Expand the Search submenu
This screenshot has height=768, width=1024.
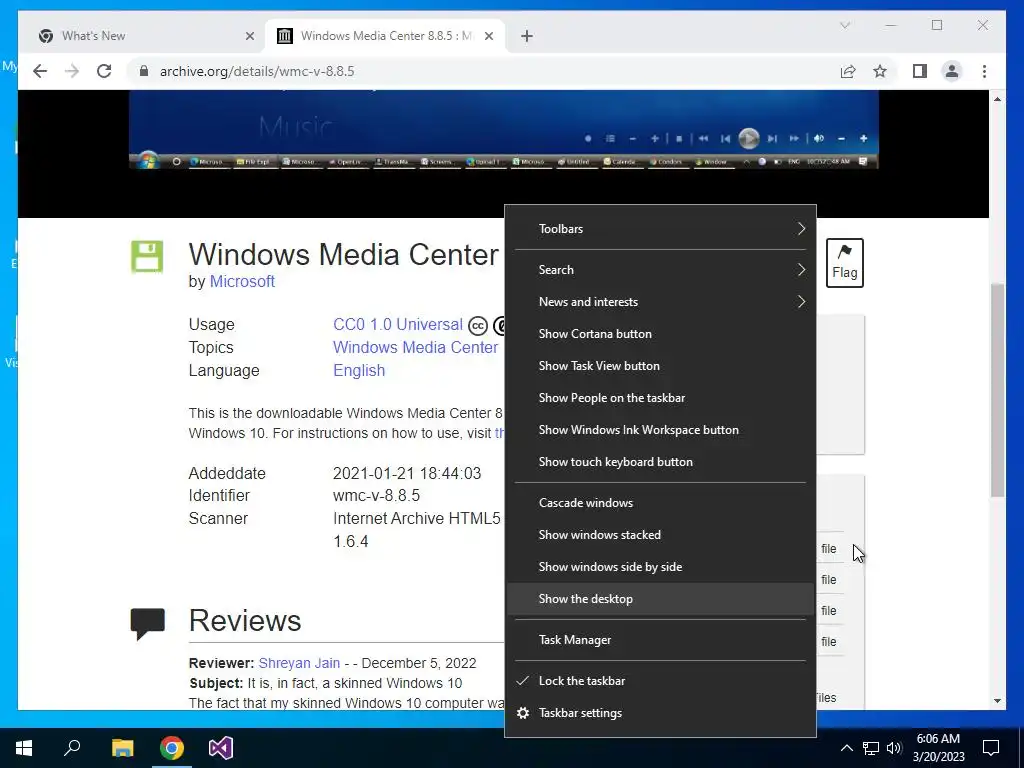pyautogui.click(x=660, y=270)
